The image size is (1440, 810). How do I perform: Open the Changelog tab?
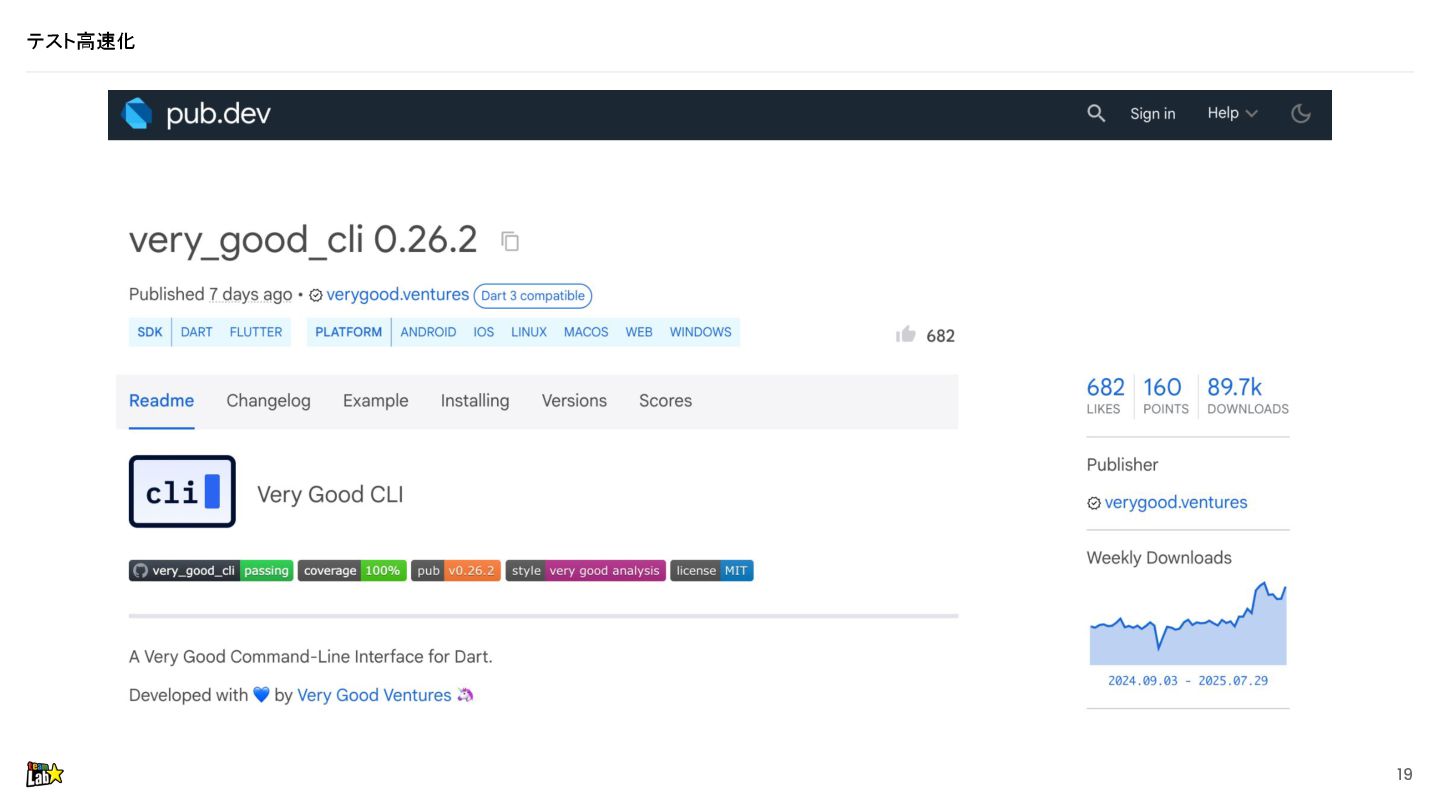point(268,401)
